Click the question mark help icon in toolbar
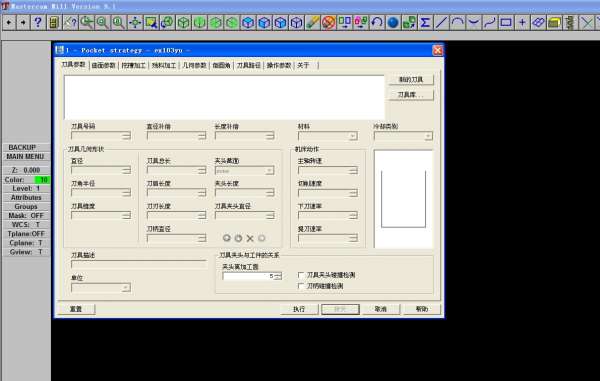The image size is (600, 381). [38, 22]
